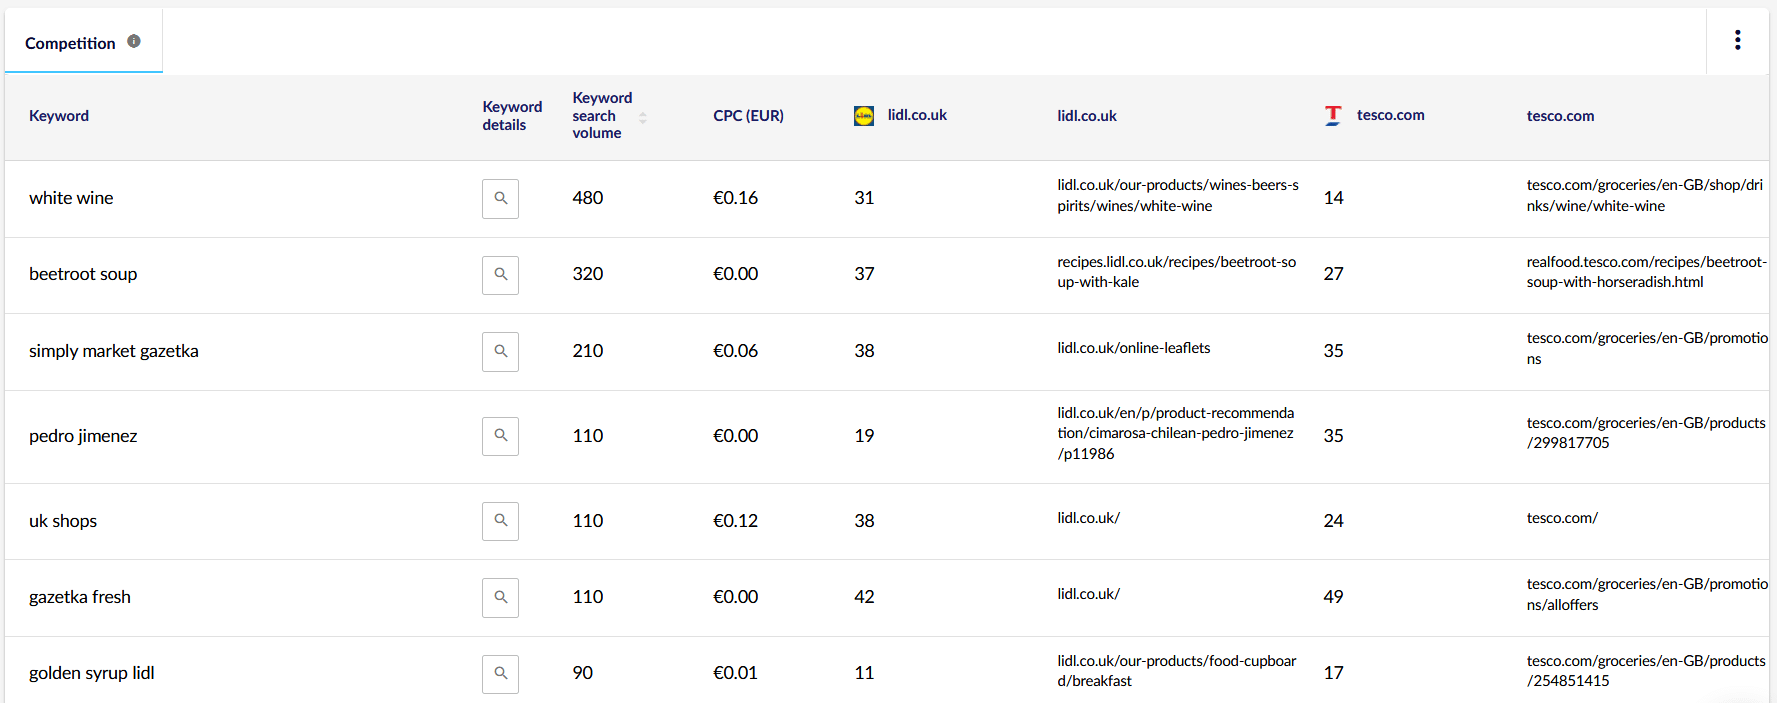Viewport: 1777px width, 703px height.
Task: Select the keyword 'white wine'
Action: coord(71,198)
